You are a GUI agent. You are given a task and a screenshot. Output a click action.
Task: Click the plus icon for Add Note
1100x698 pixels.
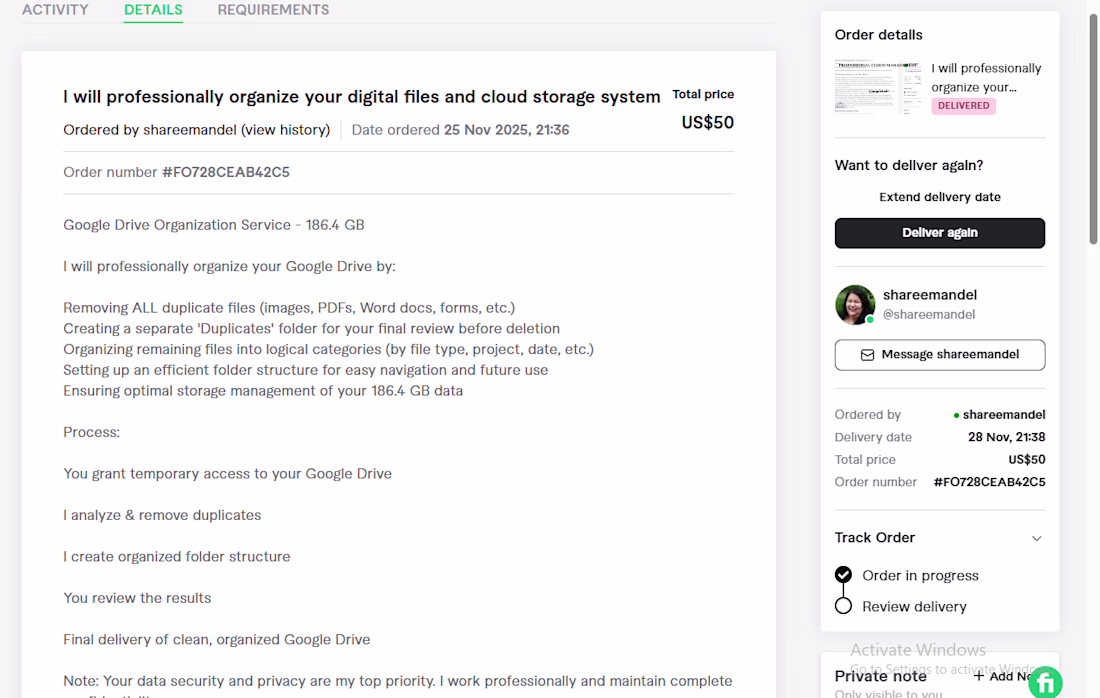[x=979, y=676]
